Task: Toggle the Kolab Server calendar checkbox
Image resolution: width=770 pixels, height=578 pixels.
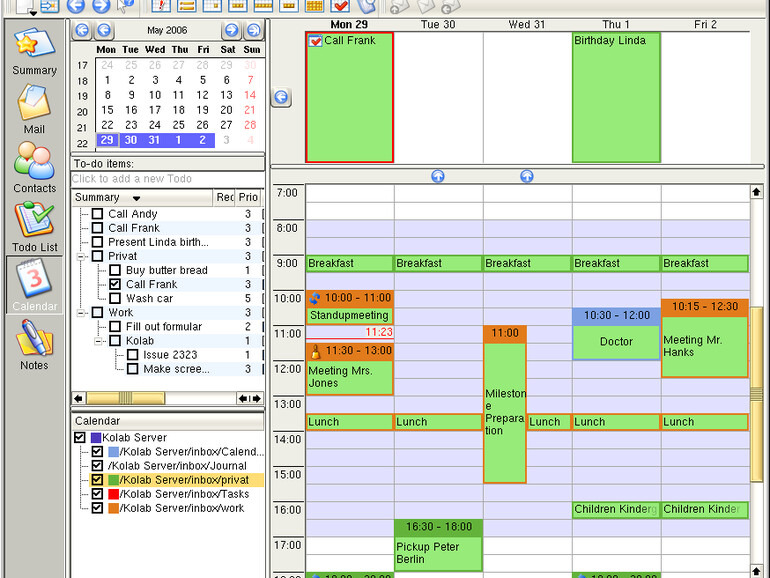Action: pos(80,437)
